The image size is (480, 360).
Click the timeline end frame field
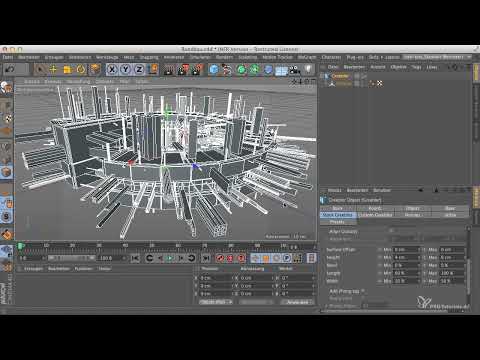tap(112, 258)
